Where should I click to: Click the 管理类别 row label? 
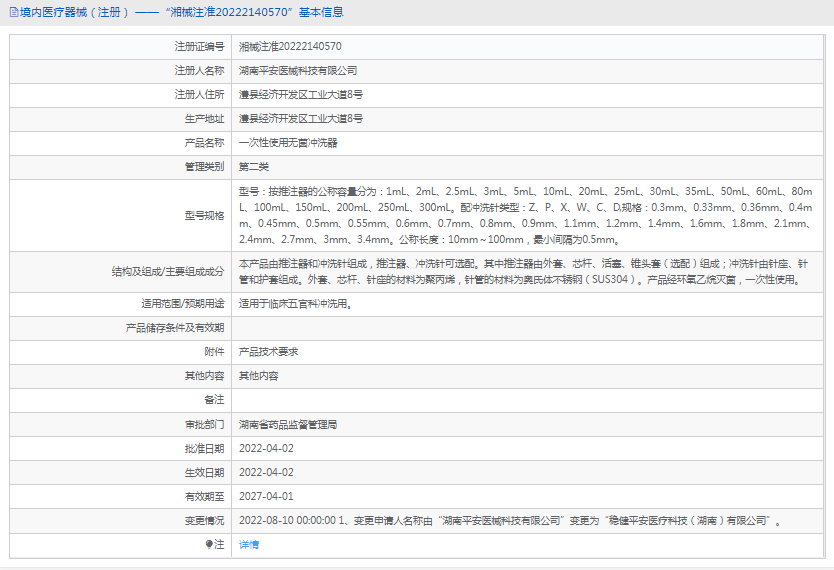pos(204,167)
